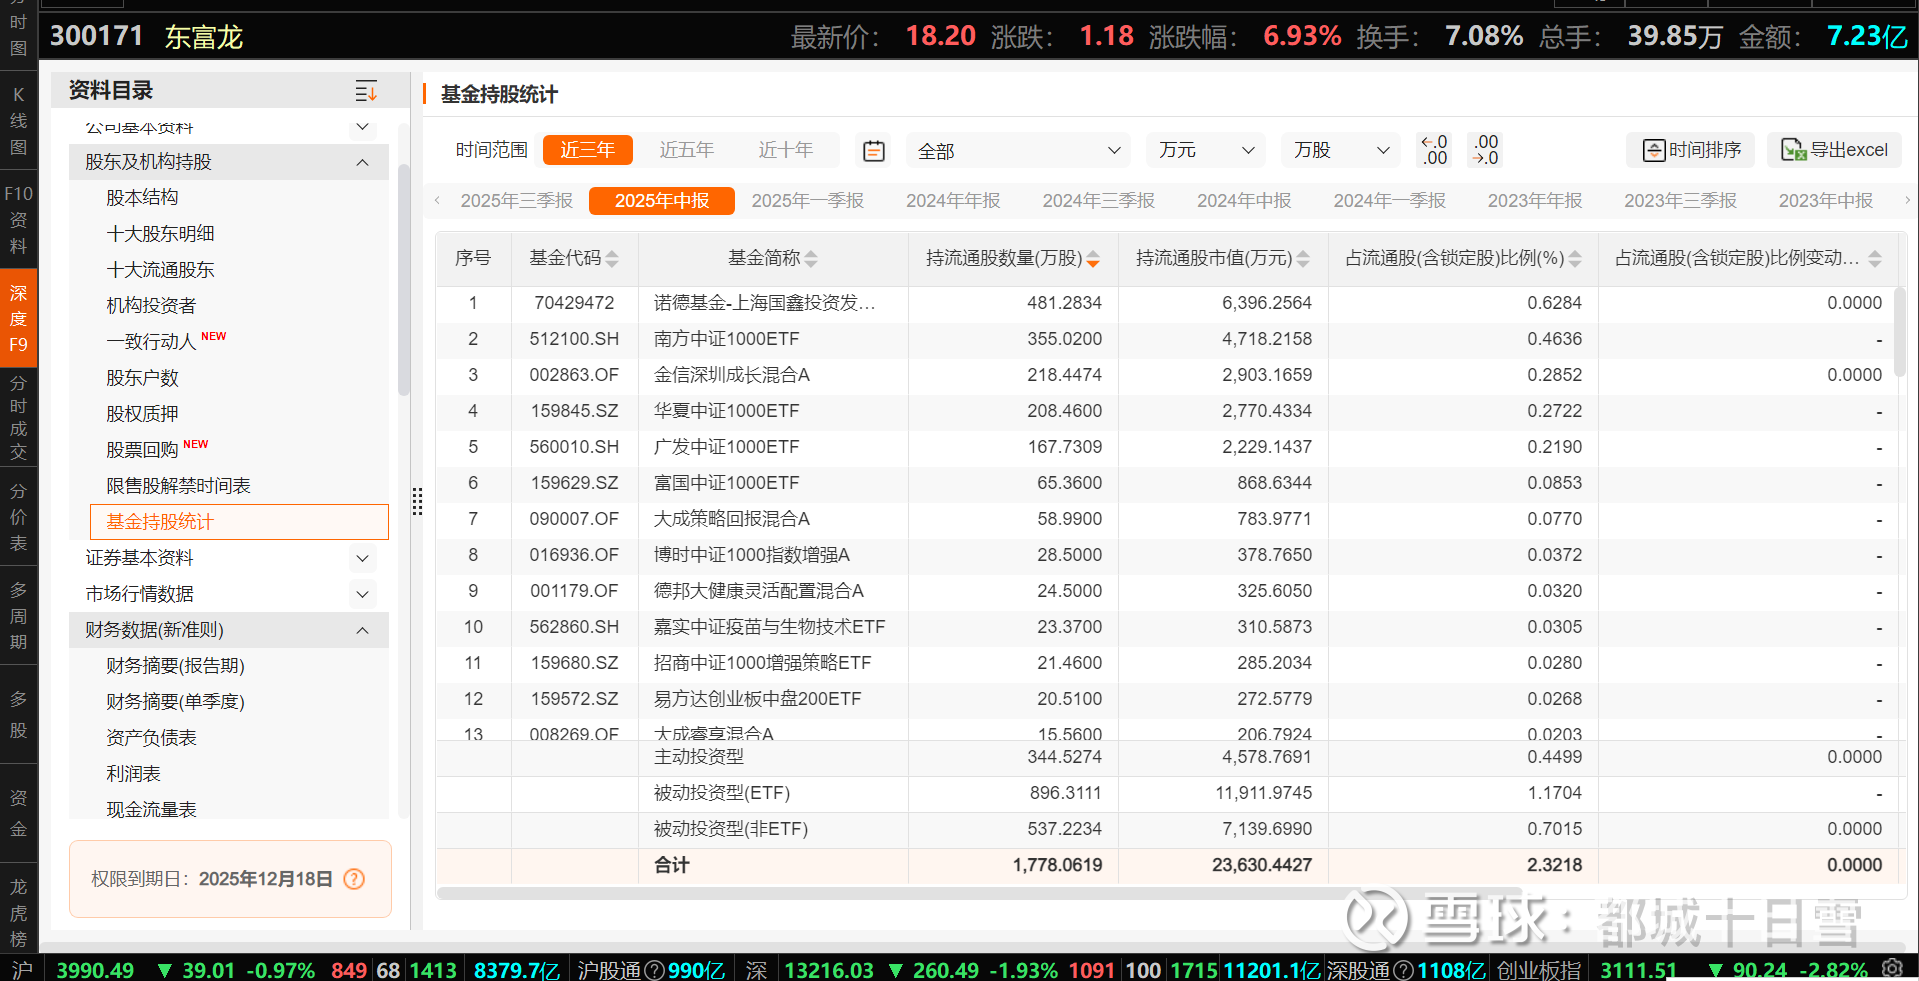Open settings gear in the status bar
Screen dimensions: 1919x981
(x=1892, y=968)
